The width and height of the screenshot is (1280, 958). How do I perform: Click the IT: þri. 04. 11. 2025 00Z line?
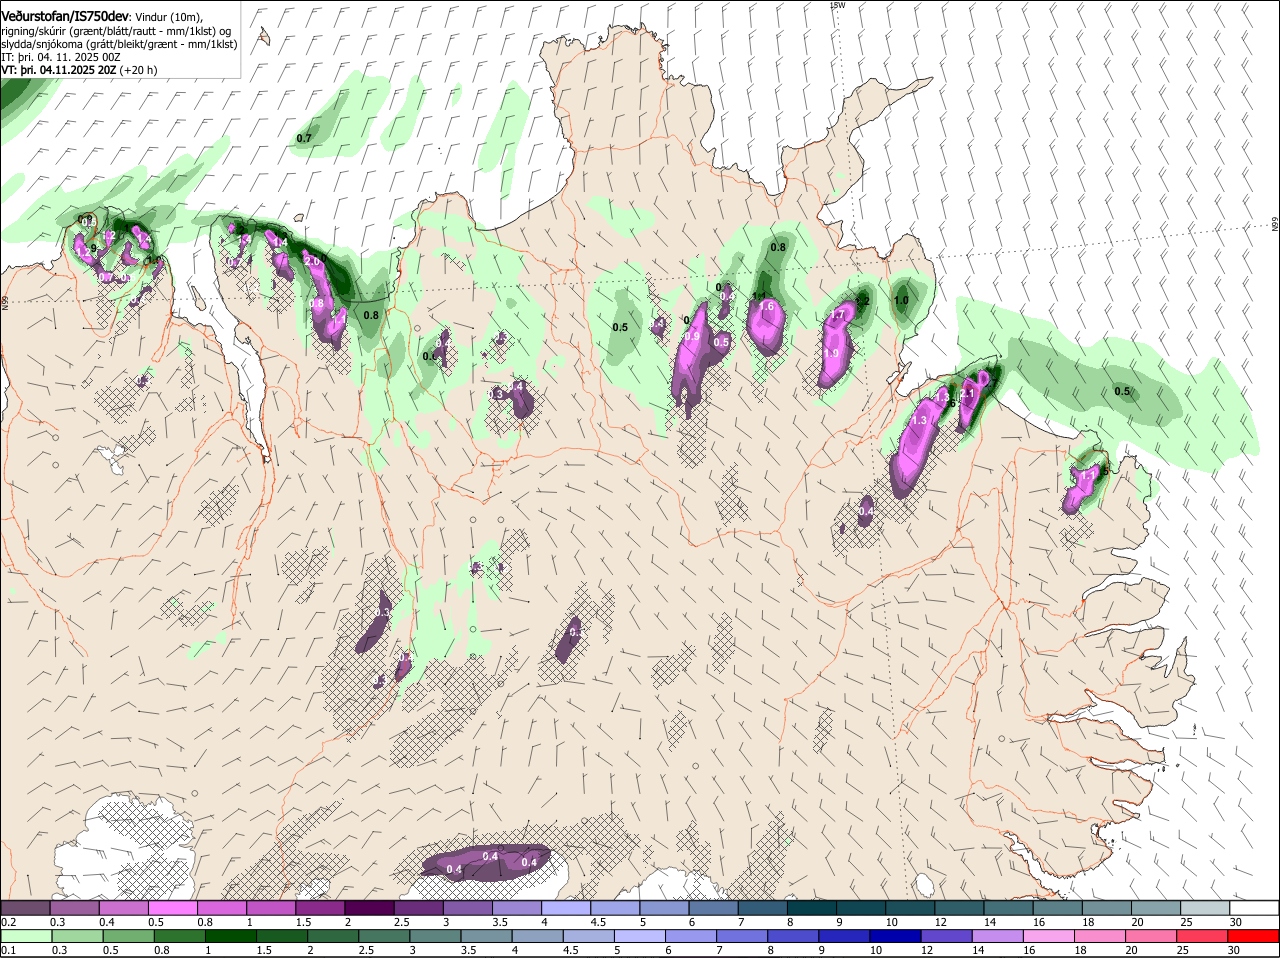[x=61, y=57]
